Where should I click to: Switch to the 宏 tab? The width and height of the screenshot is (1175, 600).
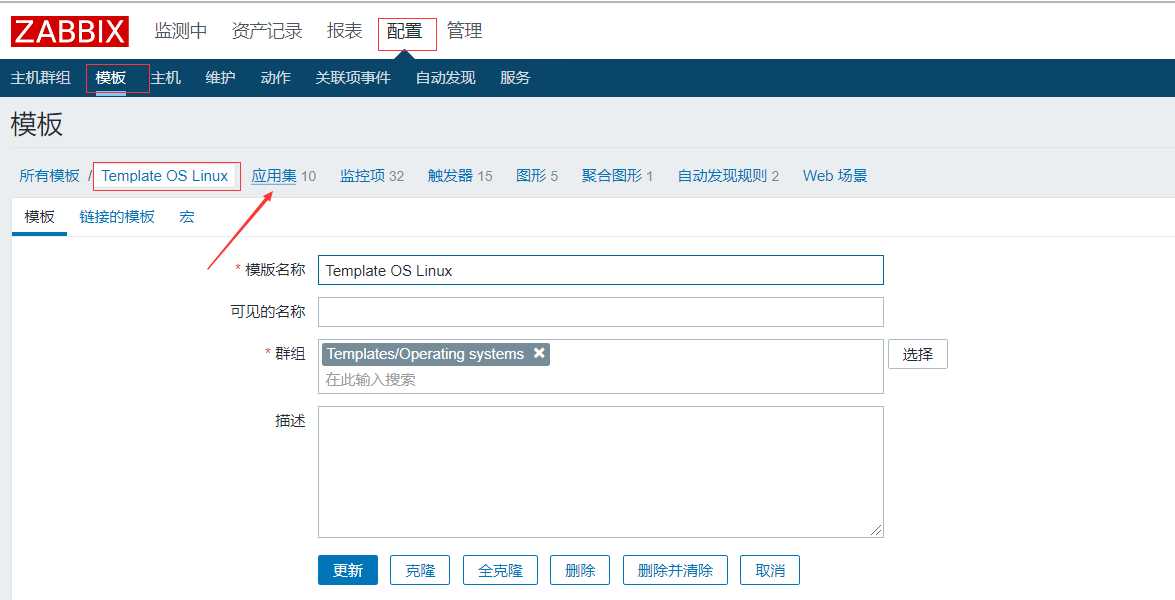(x=187, y=217)
